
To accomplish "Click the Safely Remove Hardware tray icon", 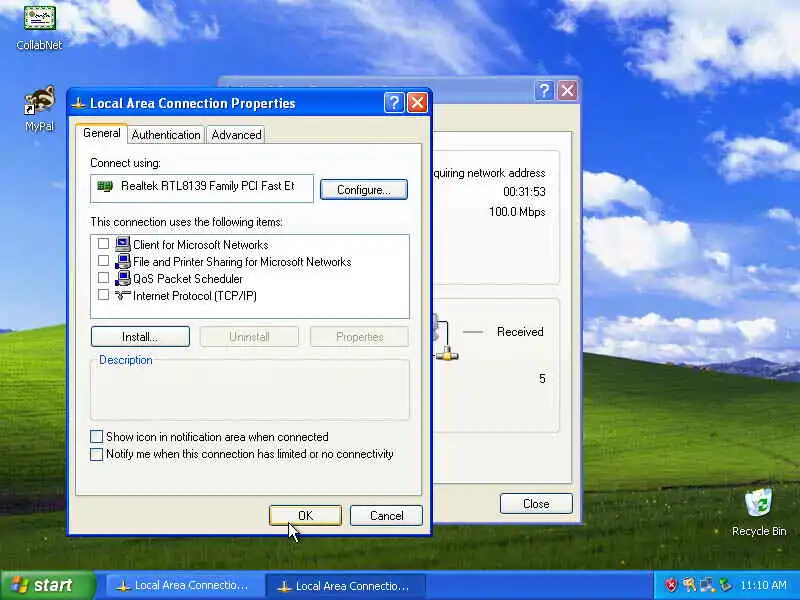I will pos(724,585).
